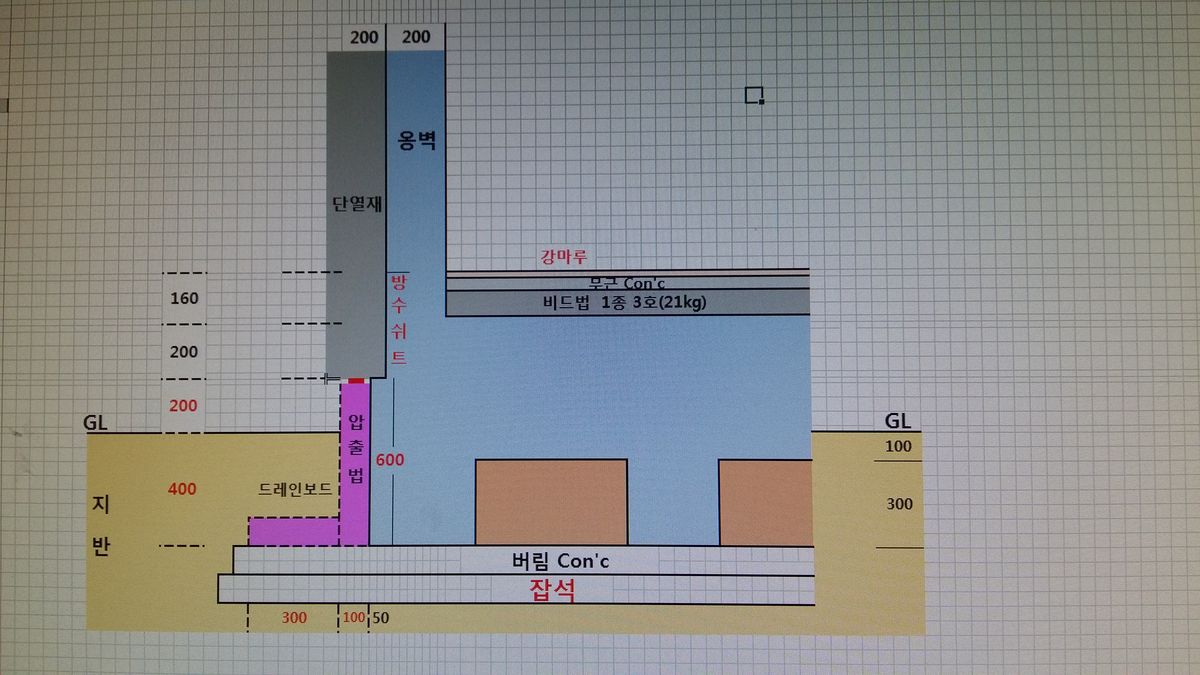Click the 드레인보드 label text

coord(294,489)
